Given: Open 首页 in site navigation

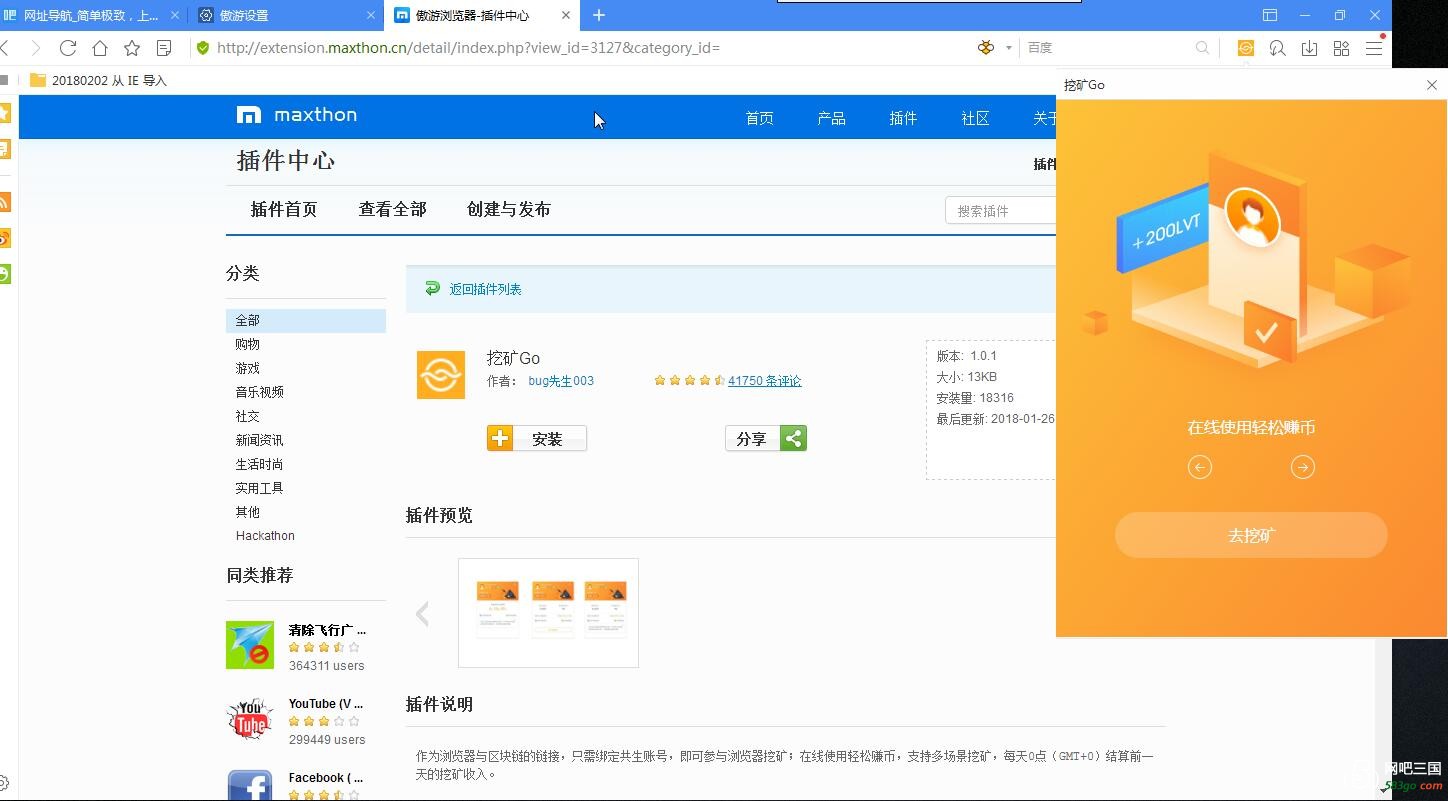Looking at the screenshot, I should point(759,118).
